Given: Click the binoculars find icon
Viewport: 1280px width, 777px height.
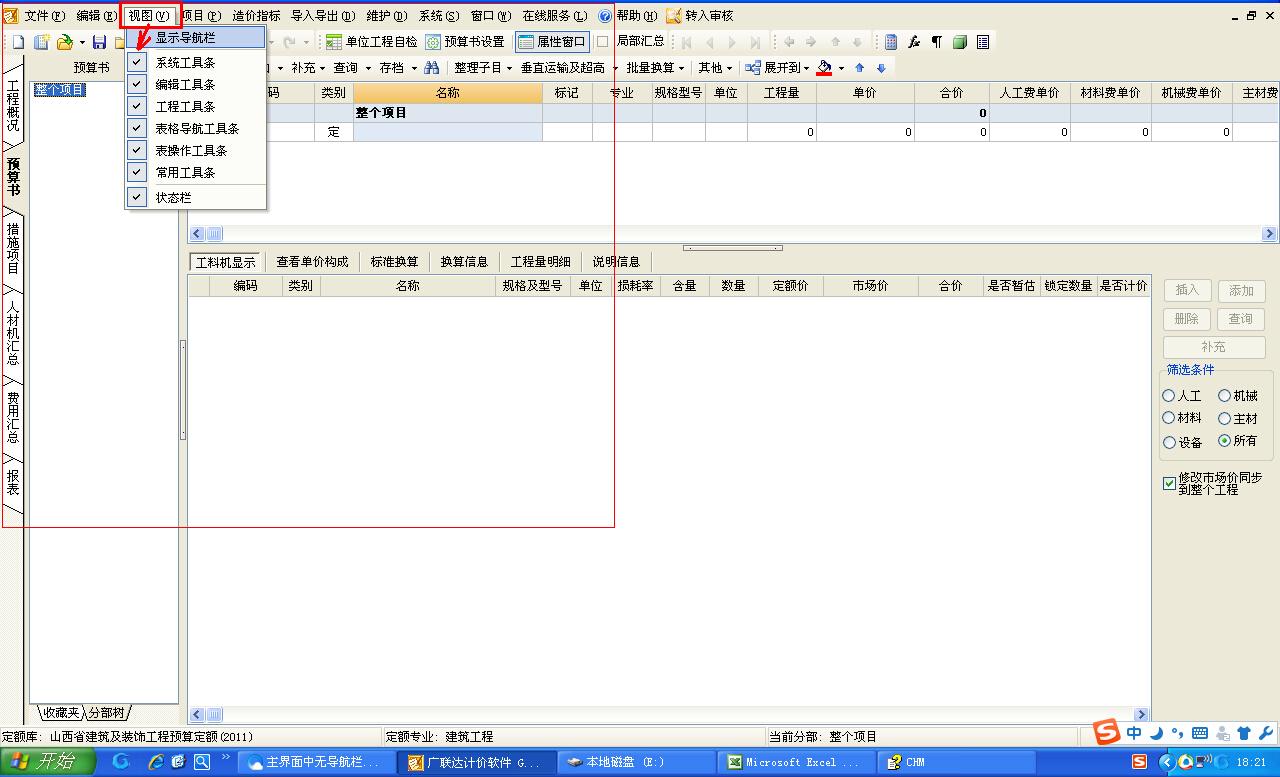Looking at the screenshot, I should [x=432, y=68].
